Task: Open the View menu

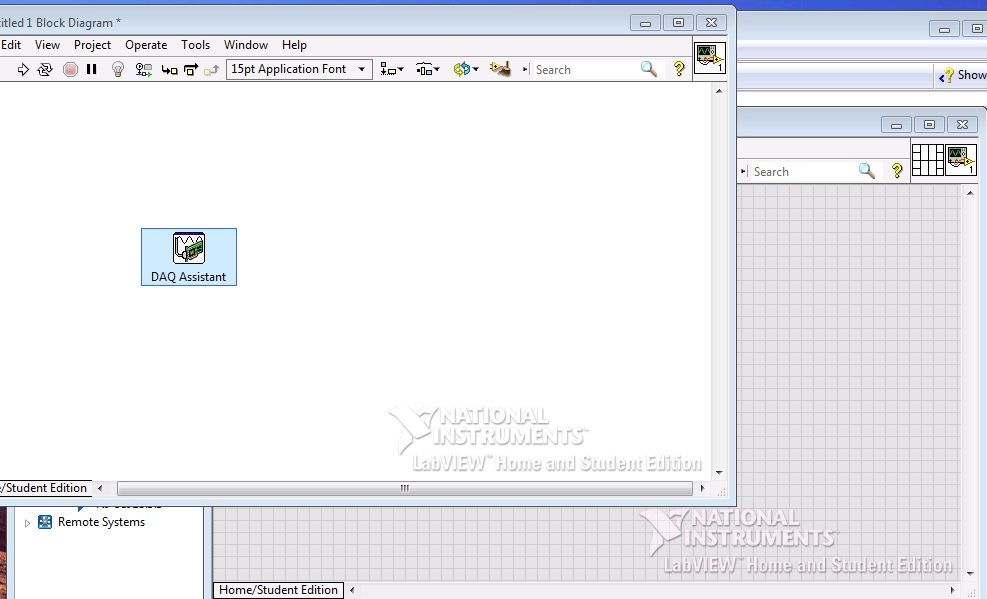Action: point(47,45)
